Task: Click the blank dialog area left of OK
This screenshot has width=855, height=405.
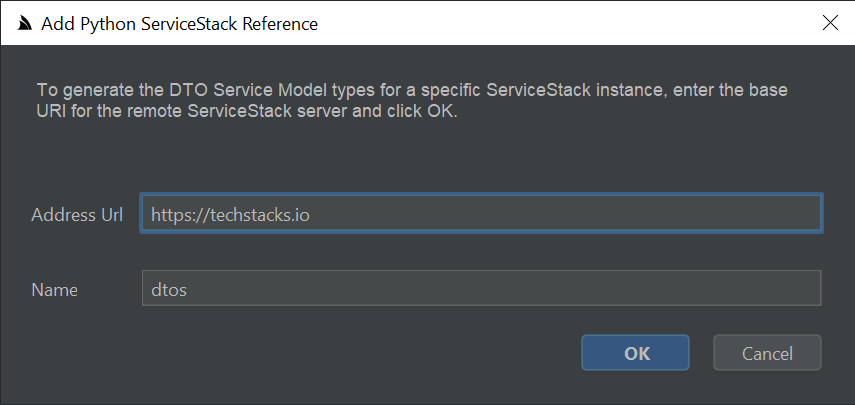Action: coord(300,353)
